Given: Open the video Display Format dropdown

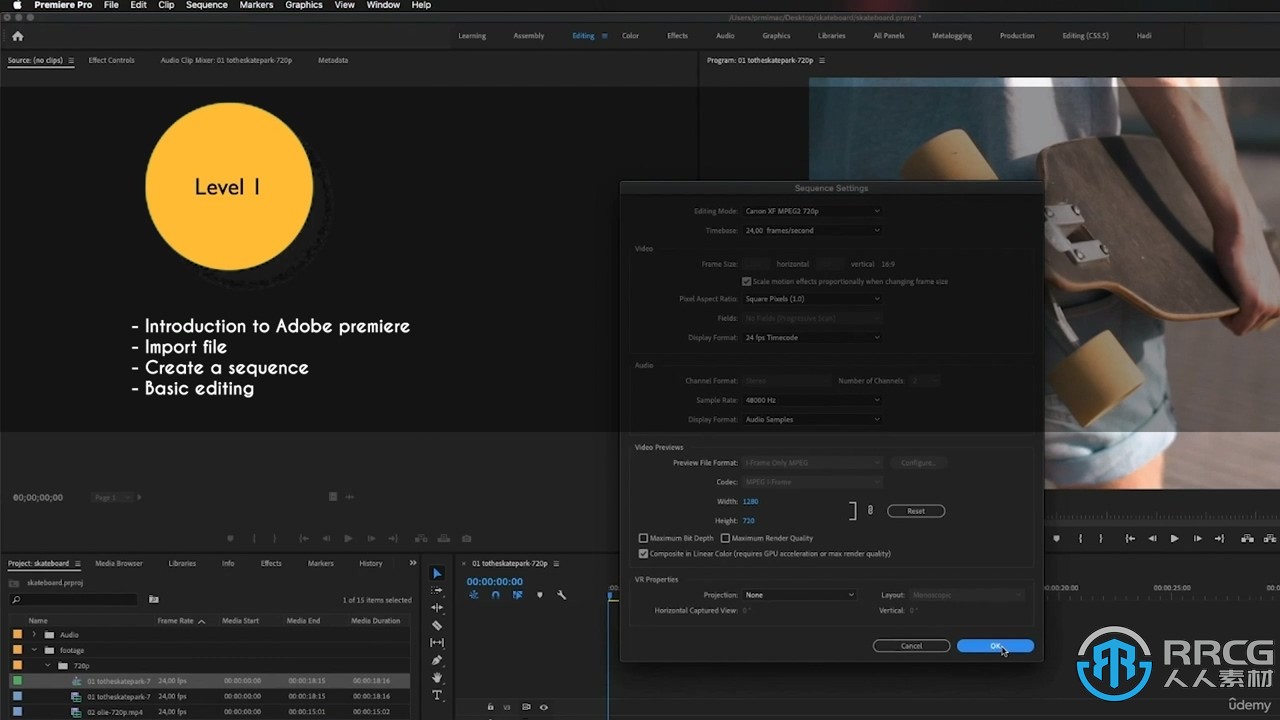Looking at the screenshot, I should (812, 337).
